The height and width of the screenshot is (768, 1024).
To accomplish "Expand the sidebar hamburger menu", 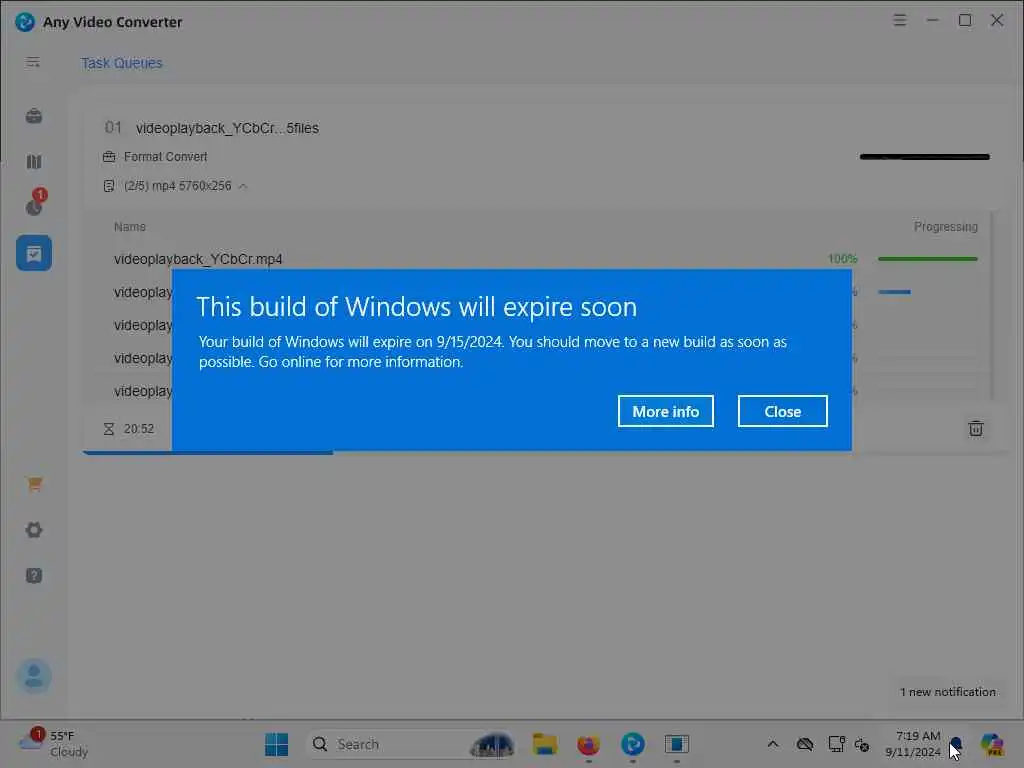I will point(33,62).
